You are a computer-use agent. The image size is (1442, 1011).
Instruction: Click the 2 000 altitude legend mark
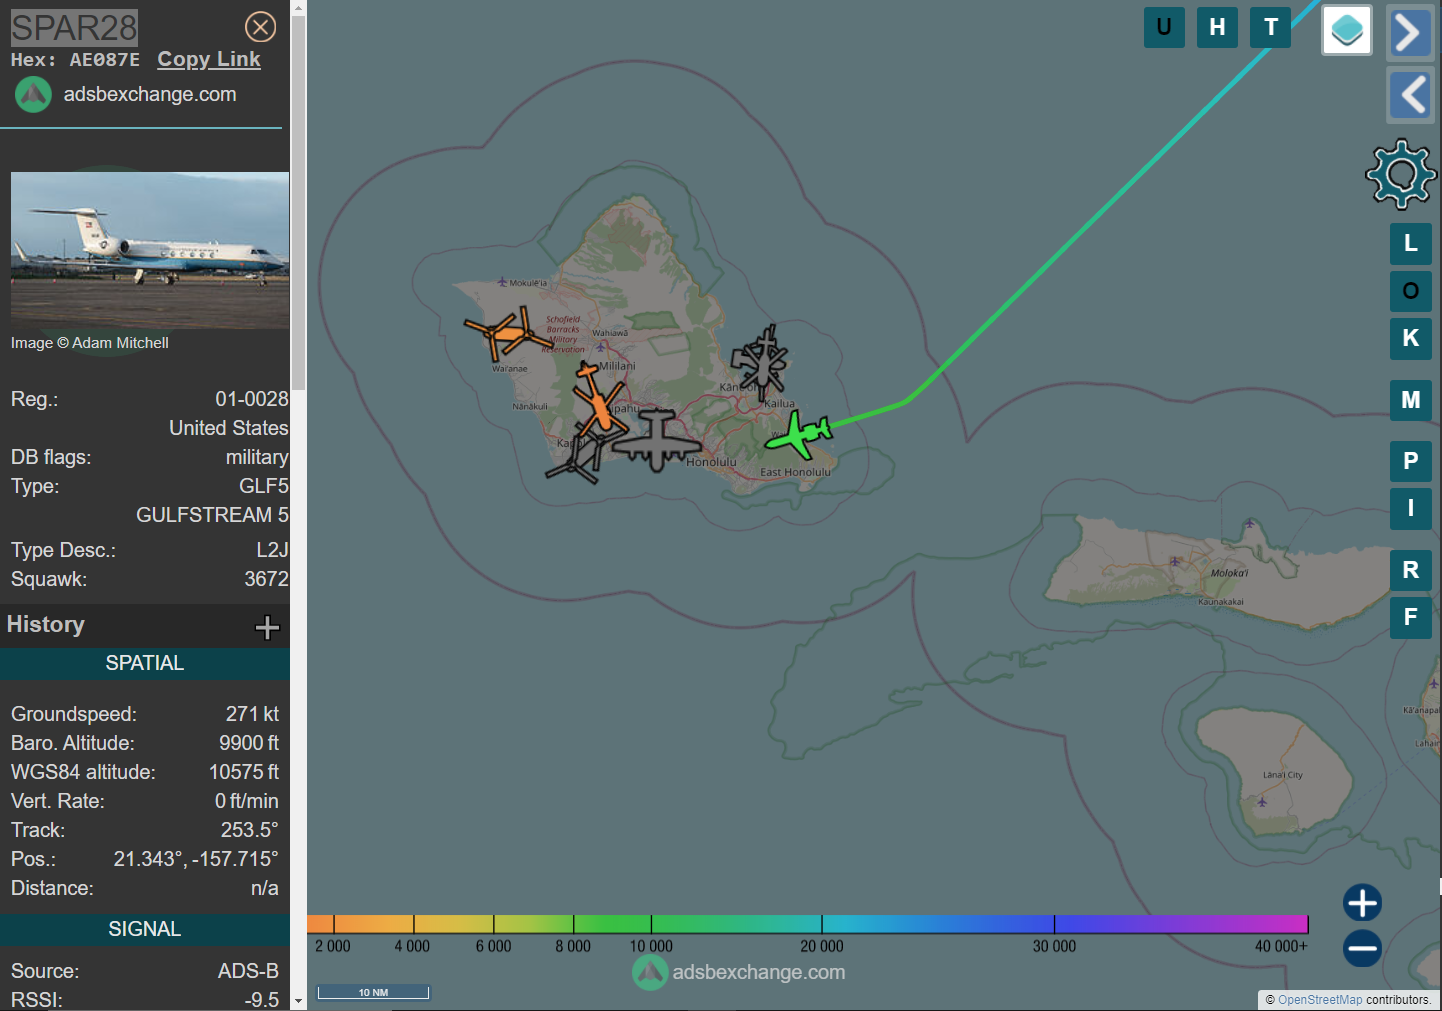coord(333,946)
